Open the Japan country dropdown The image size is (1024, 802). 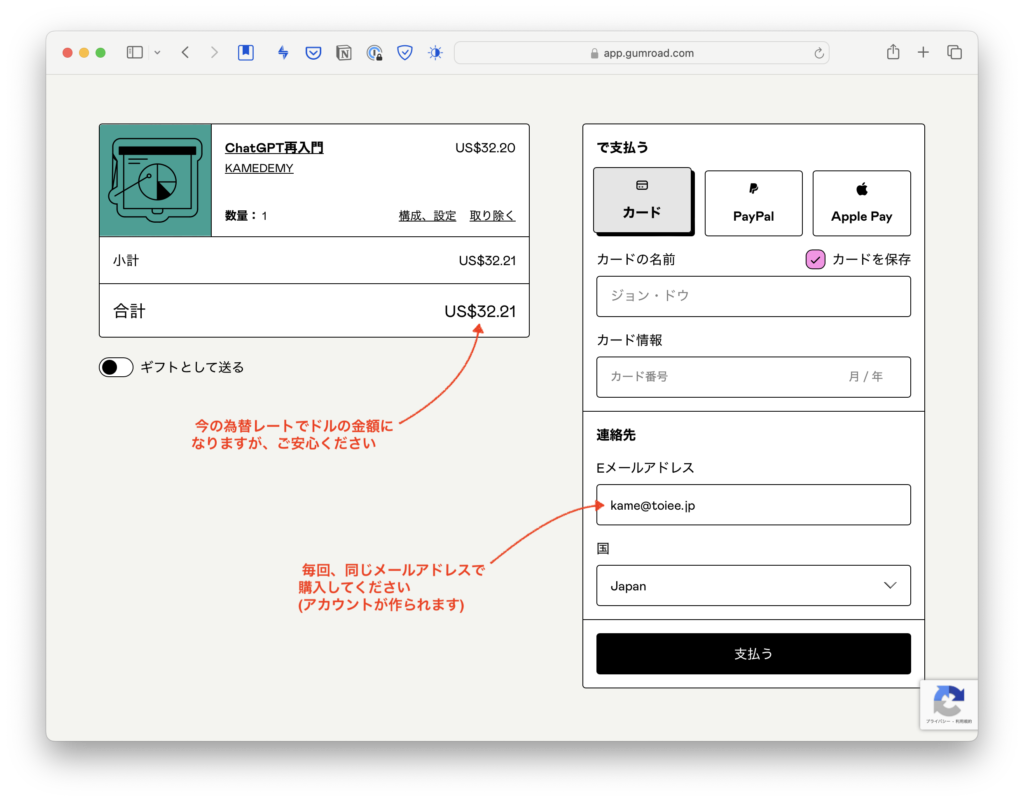tap(753, 586)
